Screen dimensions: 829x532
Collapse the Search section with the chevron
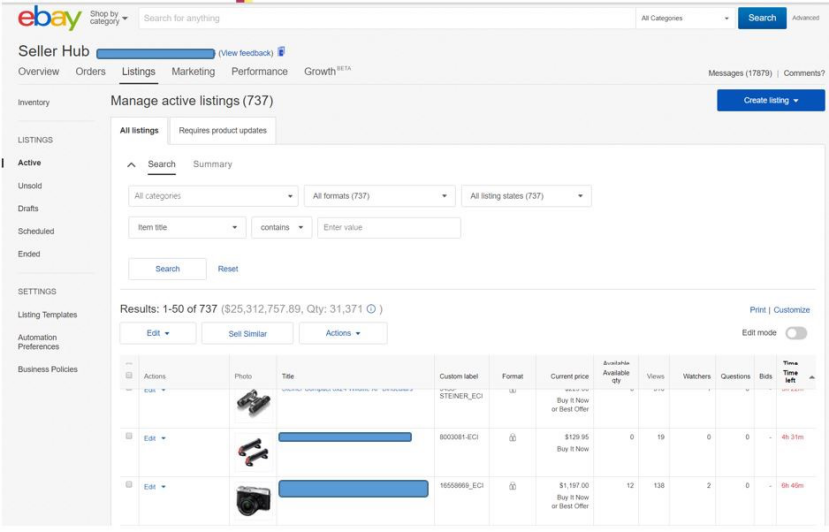132,165
